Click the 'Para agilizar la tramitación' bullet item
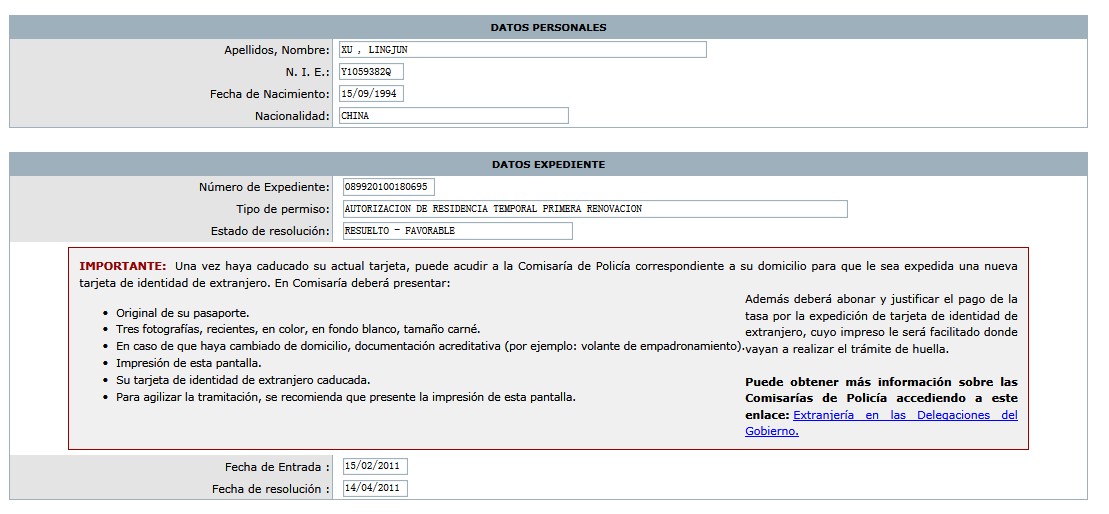1109x514 pixels. pos(345,397)
